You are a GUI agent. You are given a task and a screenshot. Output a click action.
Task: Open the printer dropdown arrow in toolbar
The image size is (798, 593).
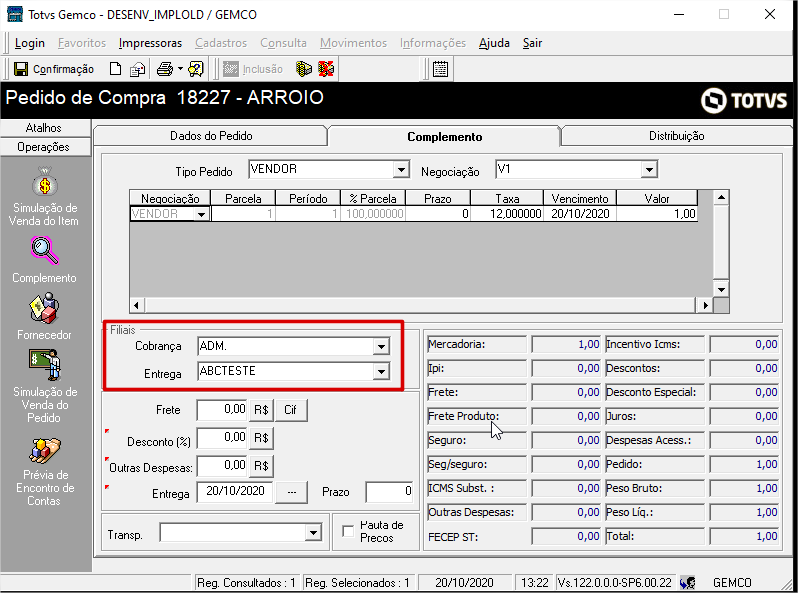click(180, 69)
